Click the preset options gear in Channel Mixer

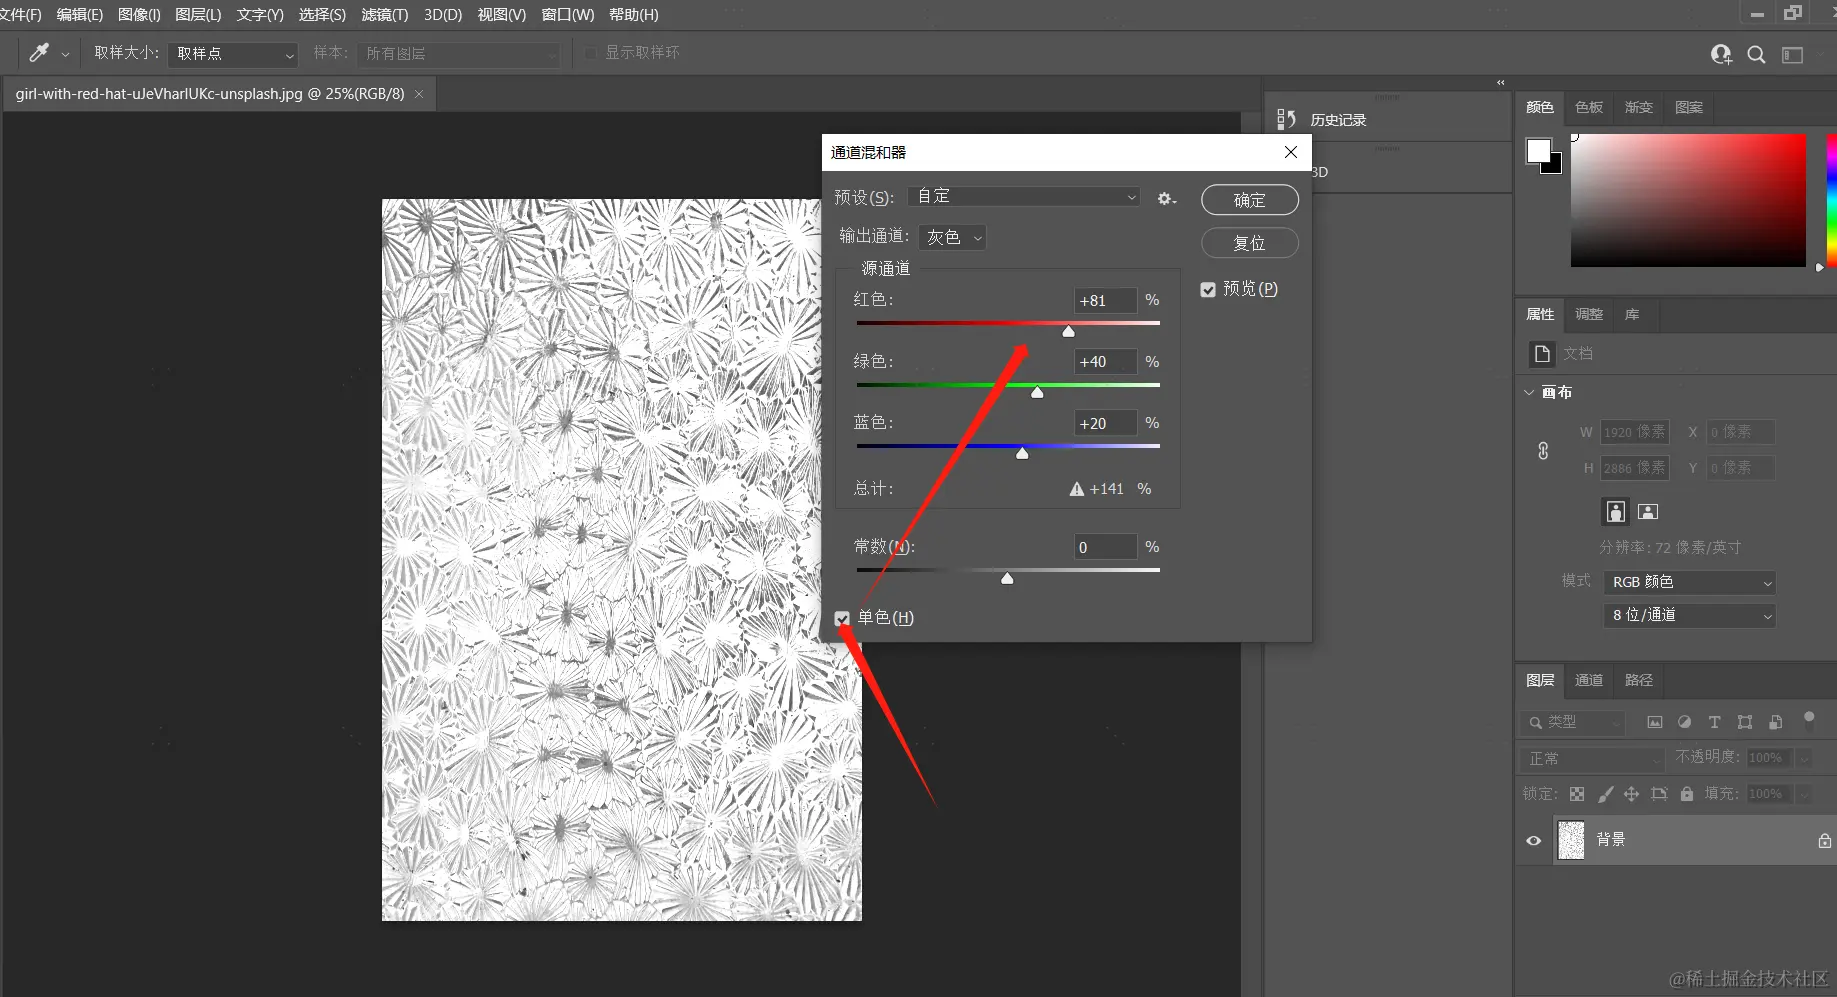(x=1166, y=199)
